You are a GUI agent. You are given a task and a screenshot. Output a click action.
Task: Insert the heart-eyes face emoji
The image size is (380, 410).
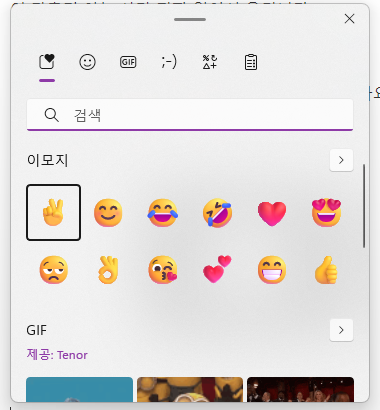(326, 212)
